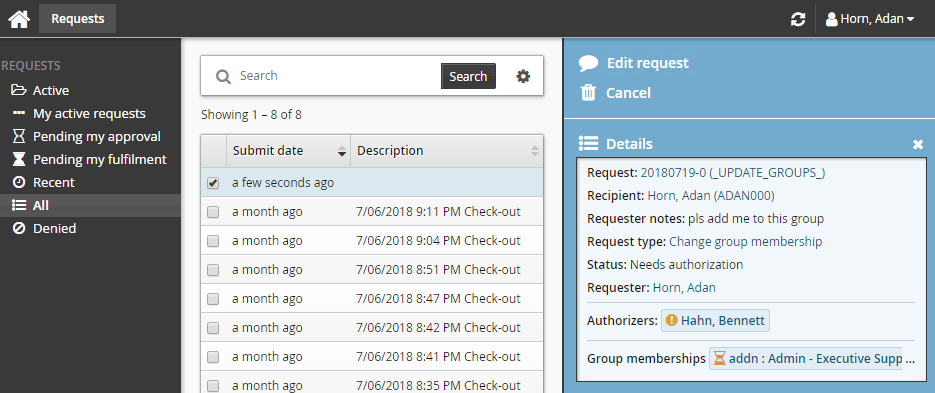This screenshot has width=935, height=393.
Task: Open the Horn, Adan user menu
Action: [x=870, y=19]
